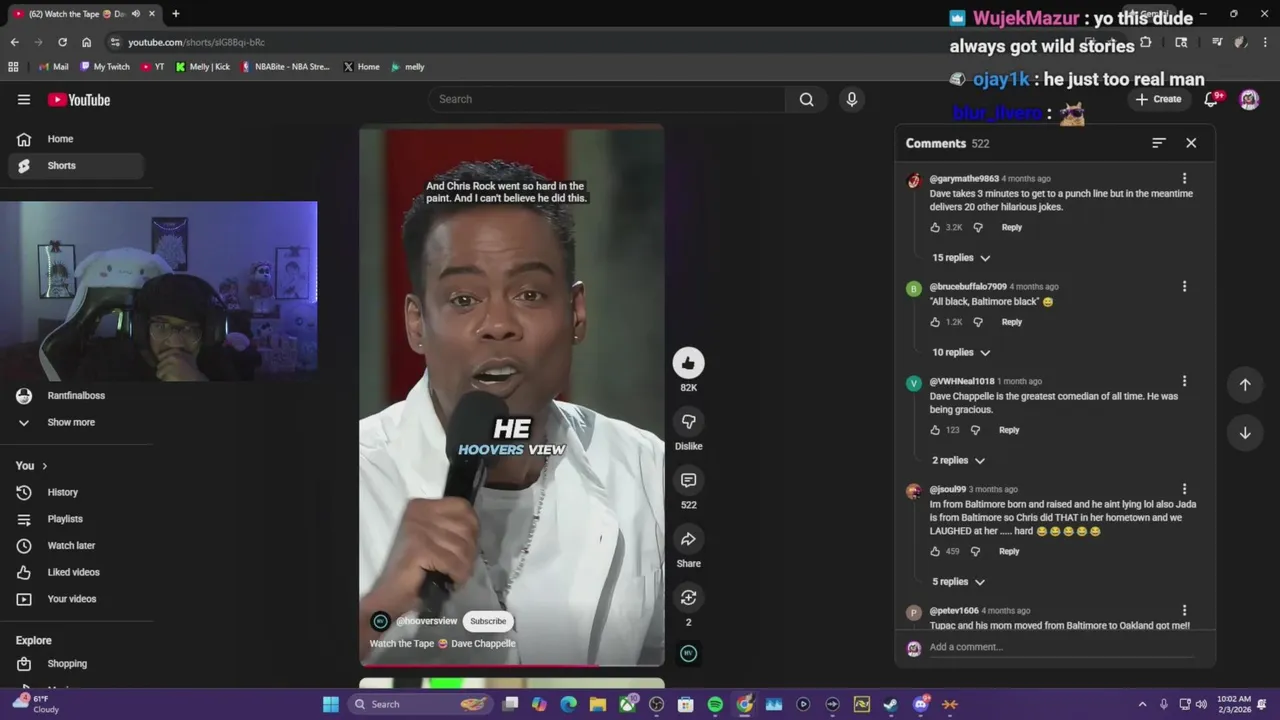Viewport: 1280px width, 720px height.
Task: Open Steam from the taskbar
Action: 890,704
